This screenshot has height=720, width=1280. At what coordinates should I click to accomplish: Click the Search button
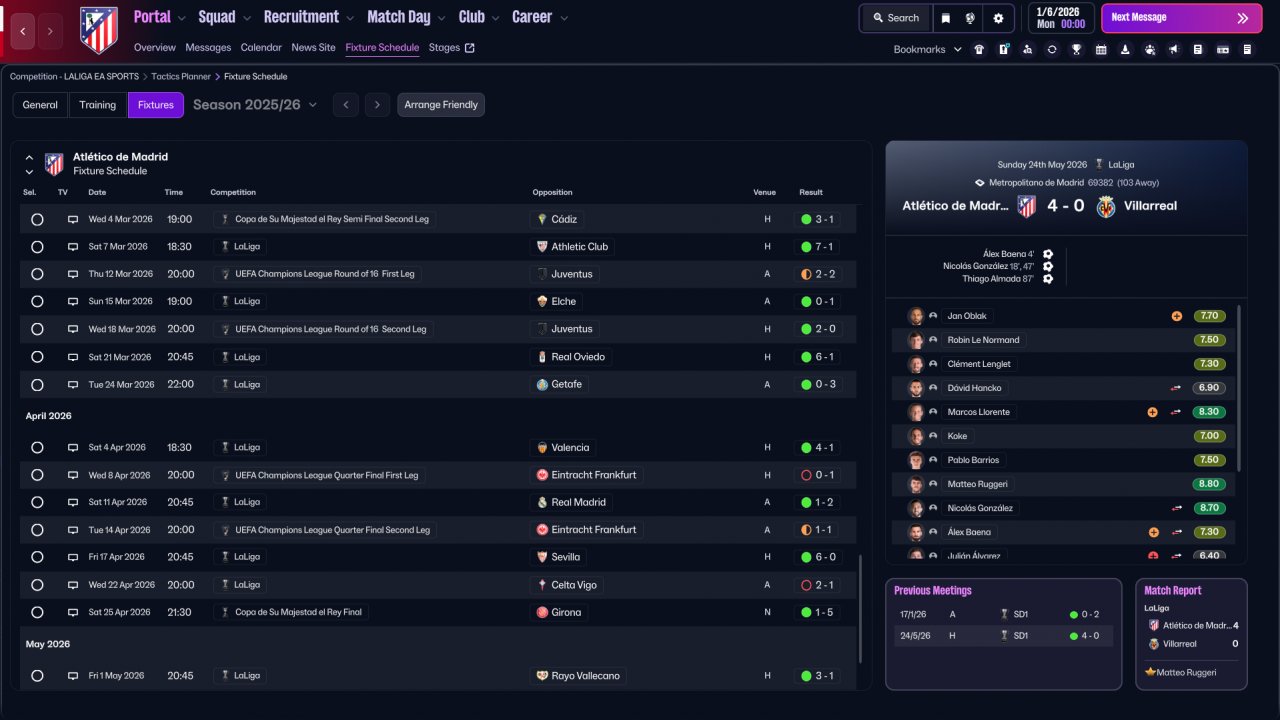(895, 18)
